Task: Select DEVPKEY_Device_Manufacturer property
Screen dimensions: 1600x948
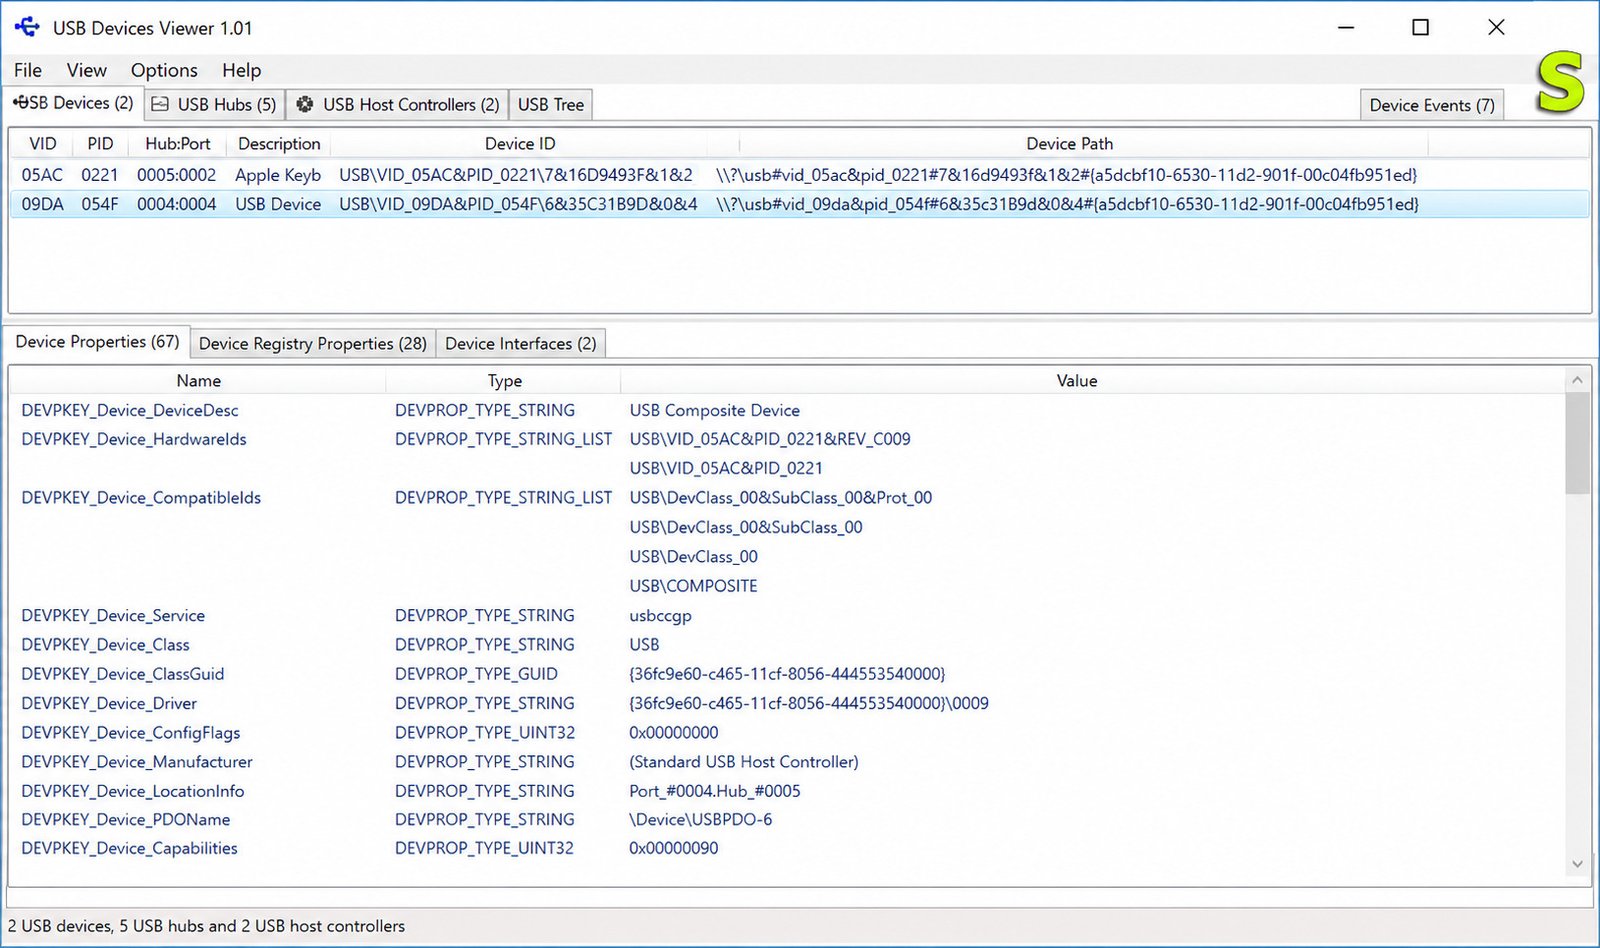Action: pyautogui.click(x=137, y=762)
